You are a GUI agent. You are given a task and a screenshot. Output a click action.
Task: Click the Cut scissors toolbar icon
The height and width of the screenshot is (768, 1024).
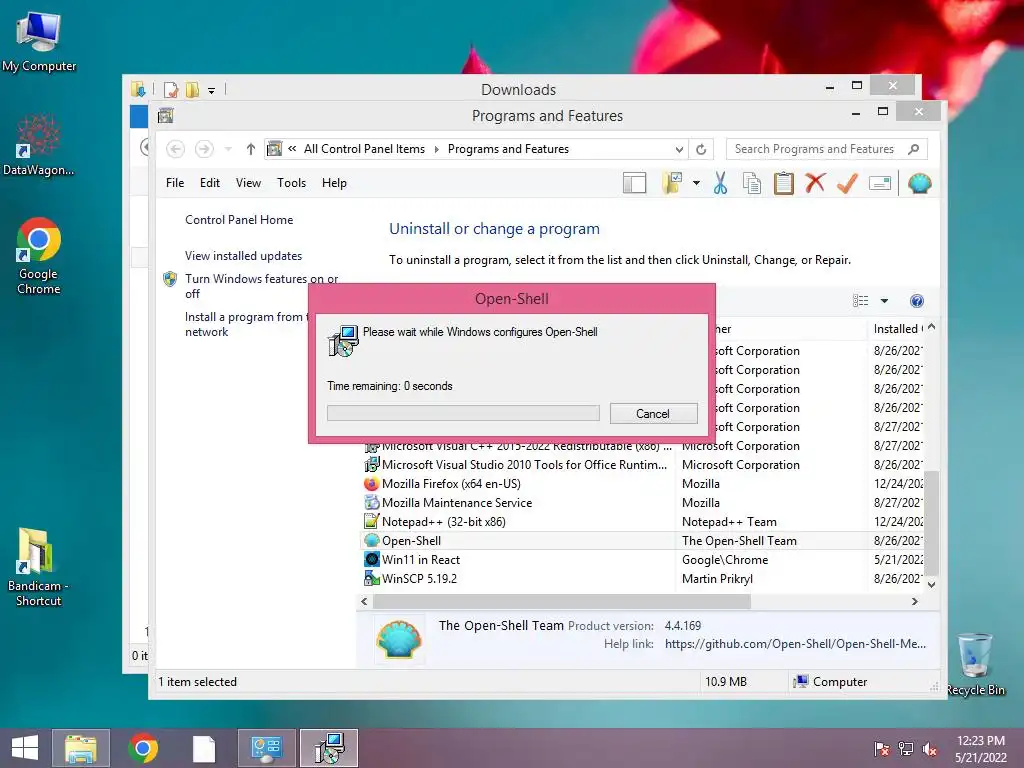pos(720,184)
